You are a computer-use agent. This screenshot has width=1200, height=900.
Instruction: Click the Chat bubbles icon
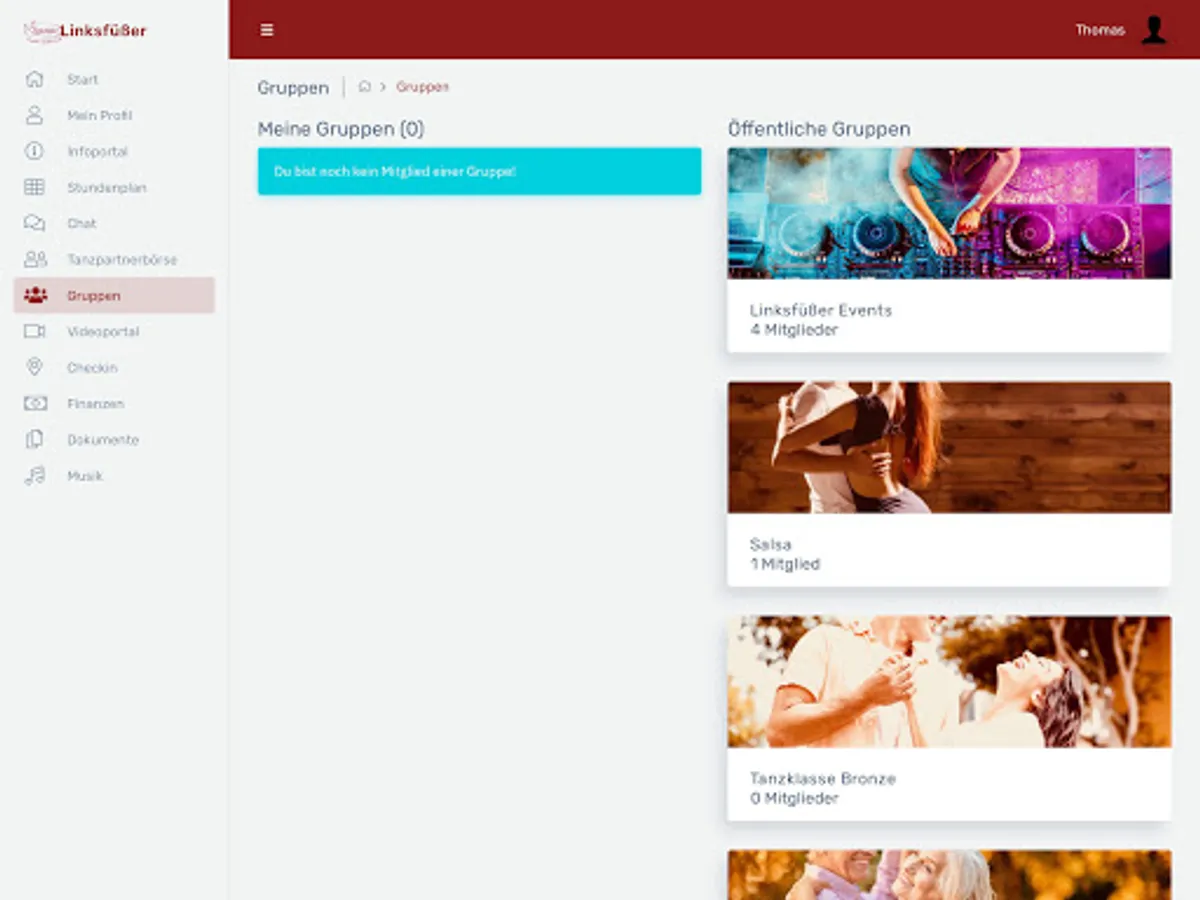pyautogui.click(x=34, y=223)
